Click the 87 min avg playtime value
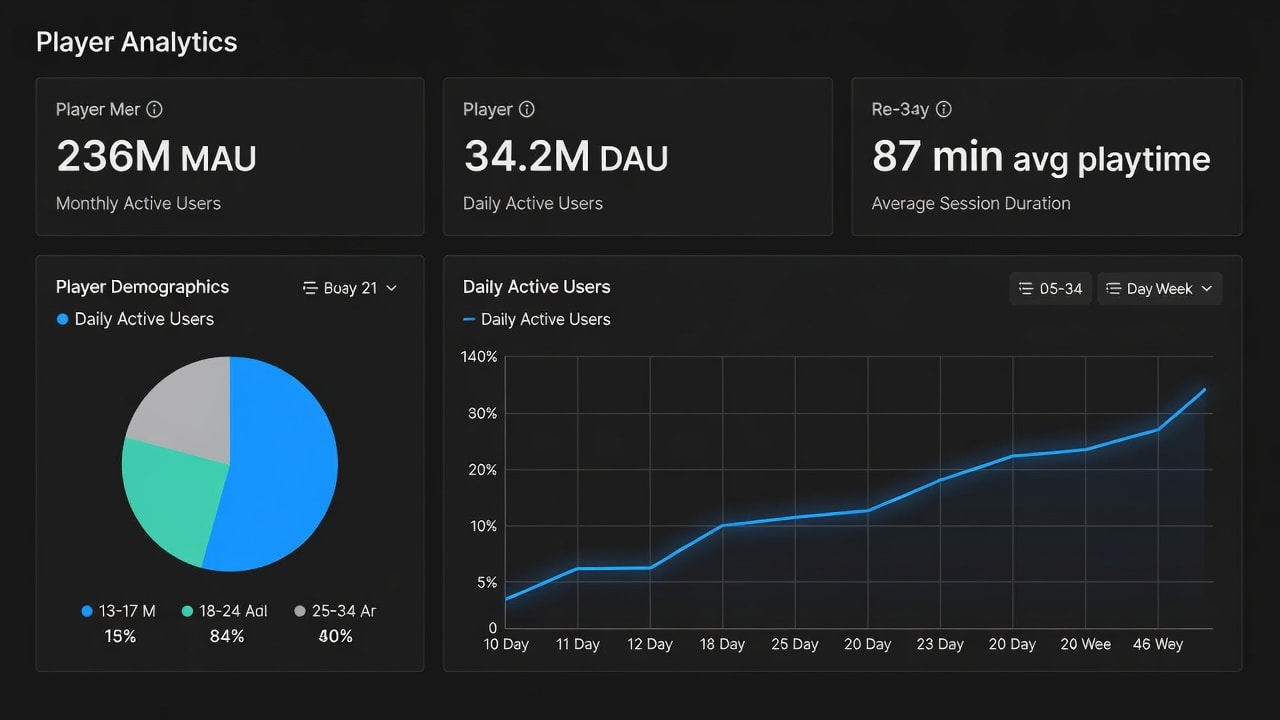The width and height of the screenshot is (1280, 720). click(x=1041, y=157)
